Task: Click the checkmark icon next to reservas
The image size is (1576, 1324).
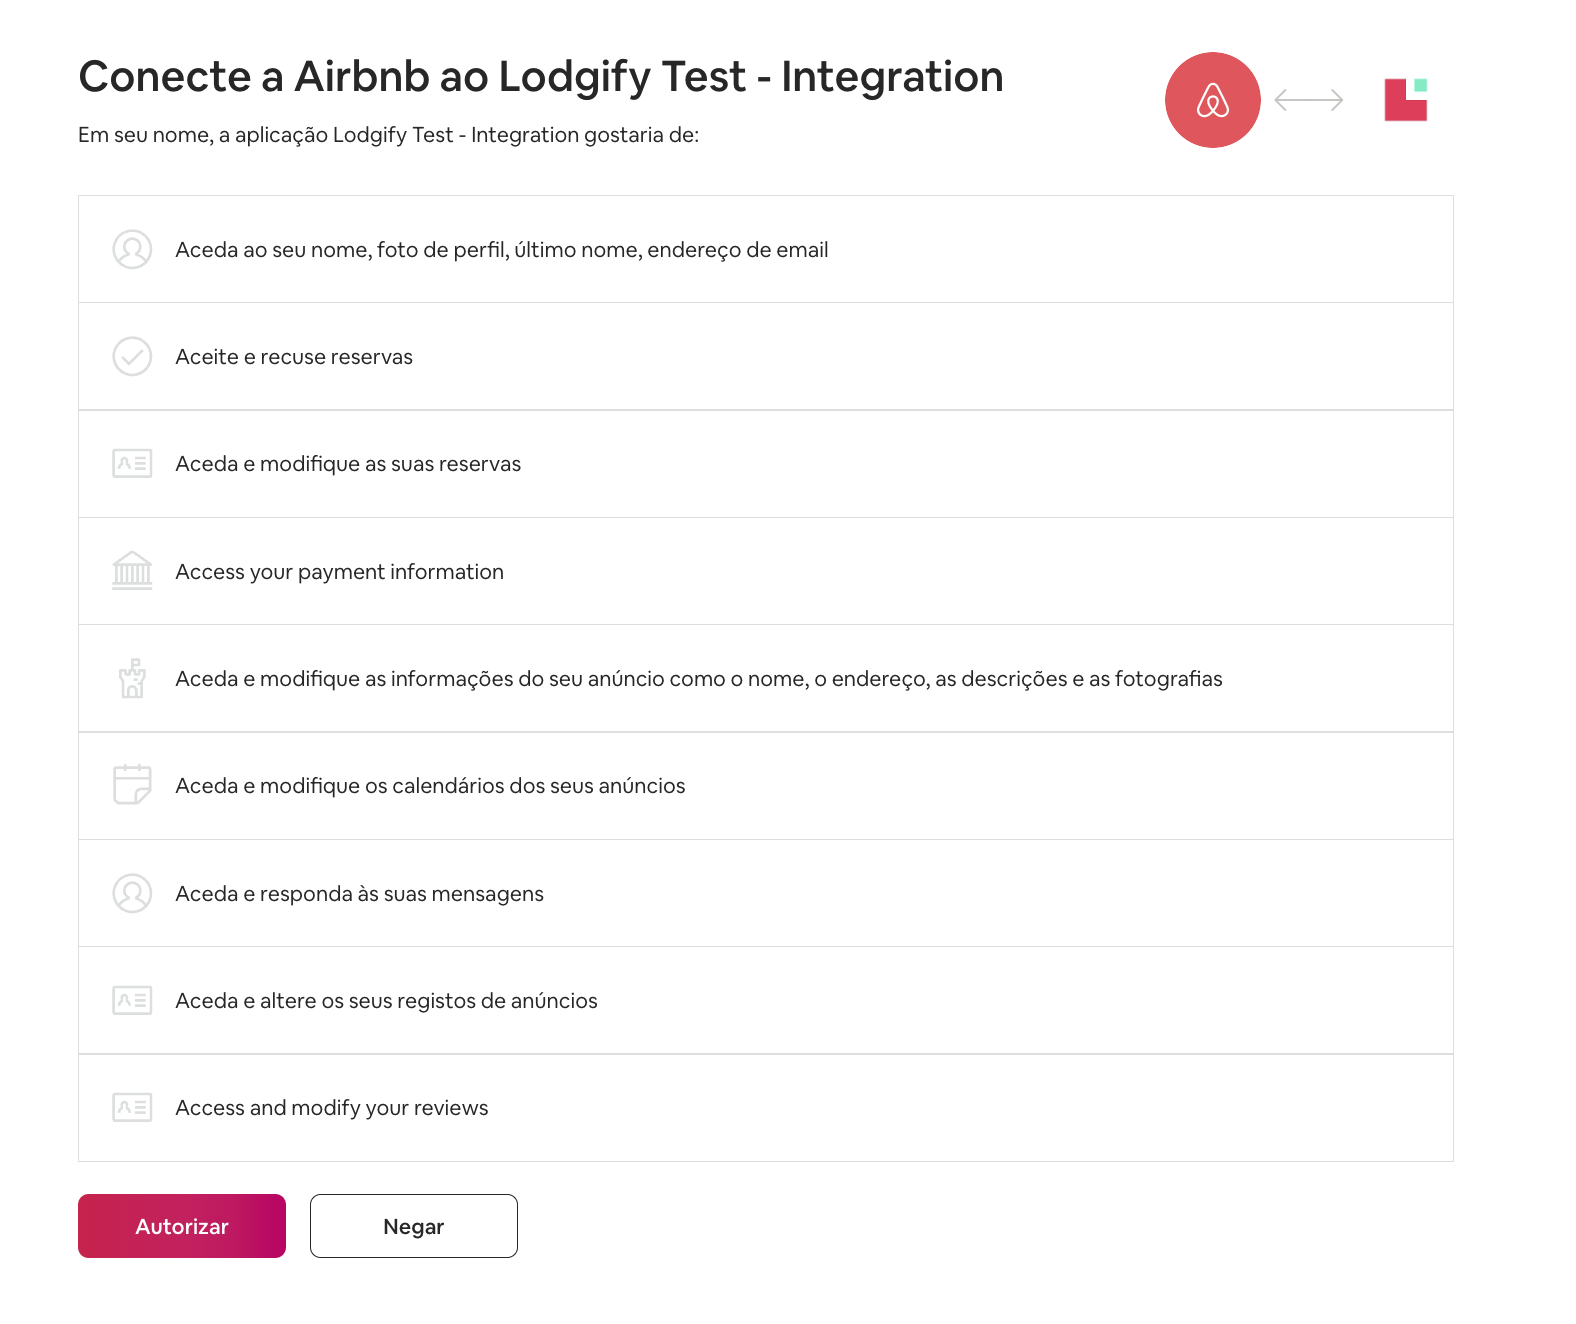Action: [x=132, y=357]
